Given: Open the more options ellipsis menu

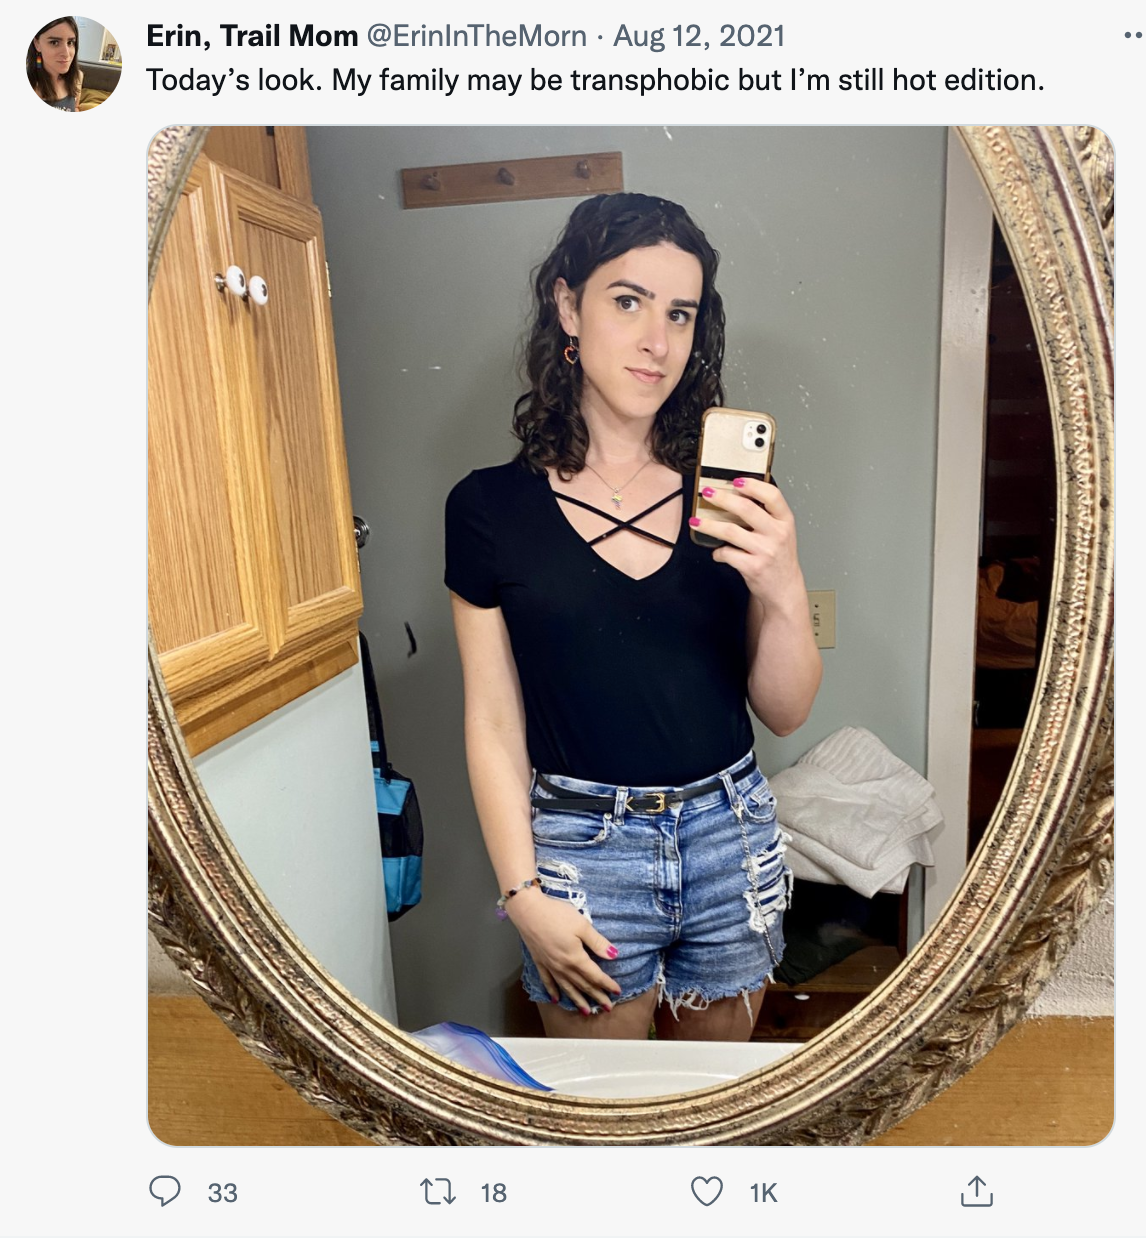Looking at the screenshot, I should pos(1133,37).
